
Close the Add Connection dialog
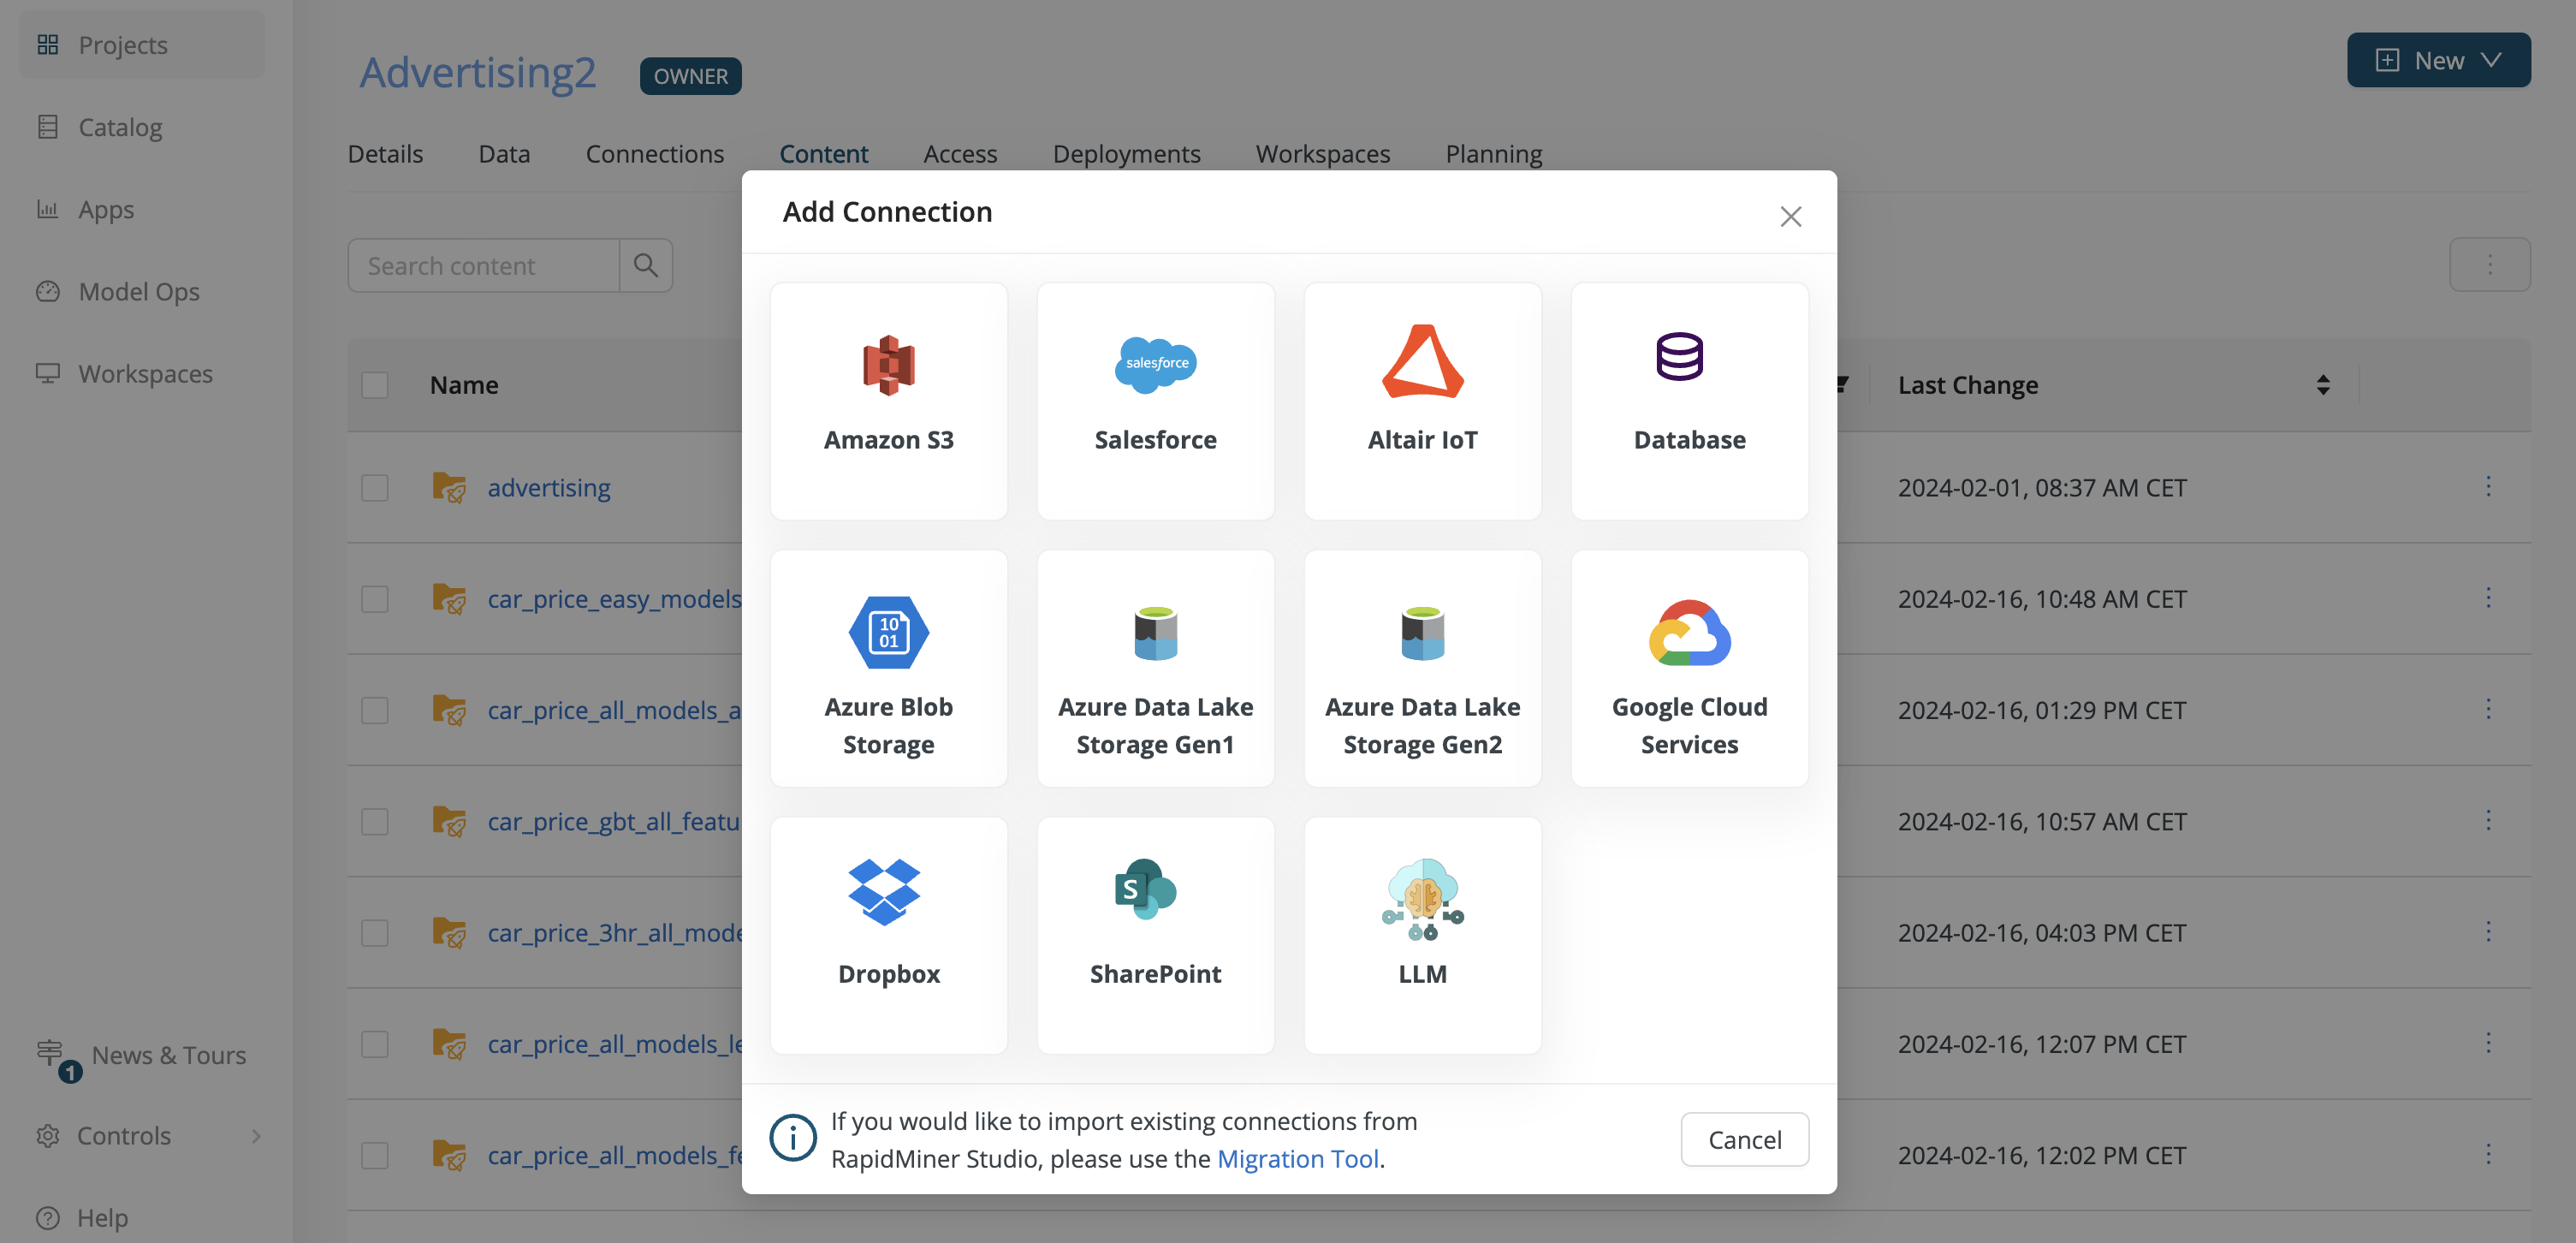click(1790, 216)
